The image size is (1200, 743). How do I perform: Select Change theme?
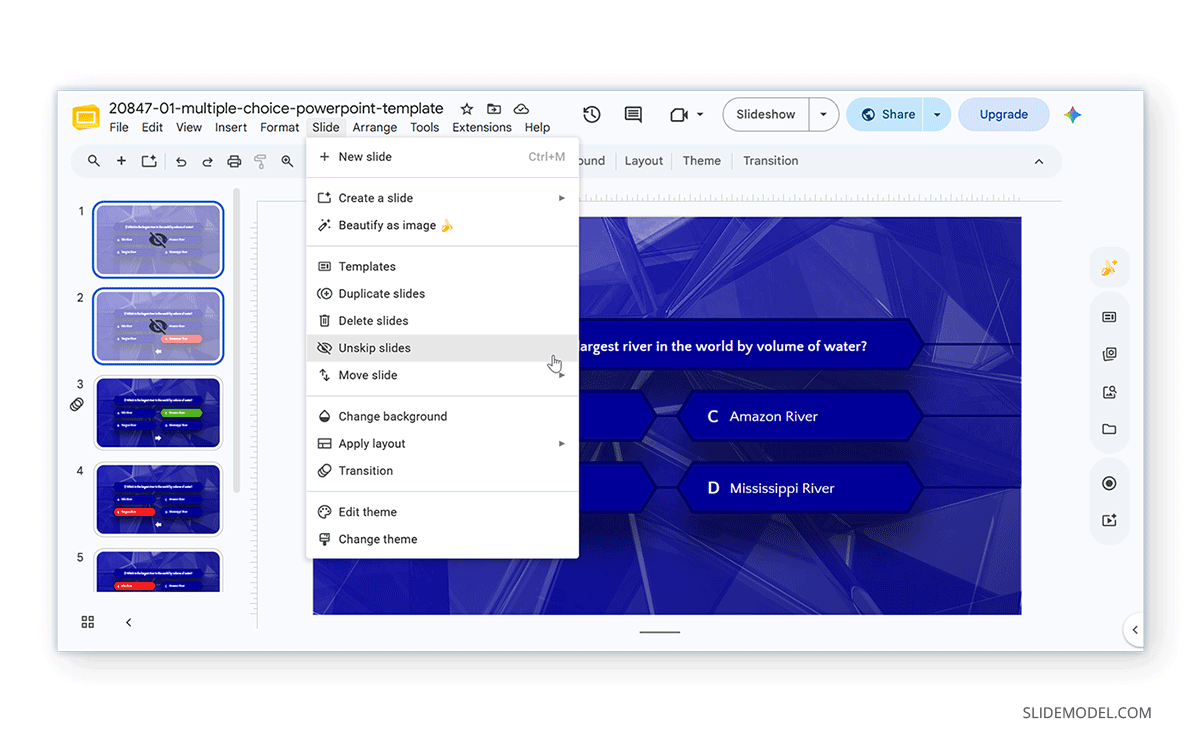pos(442,539)
